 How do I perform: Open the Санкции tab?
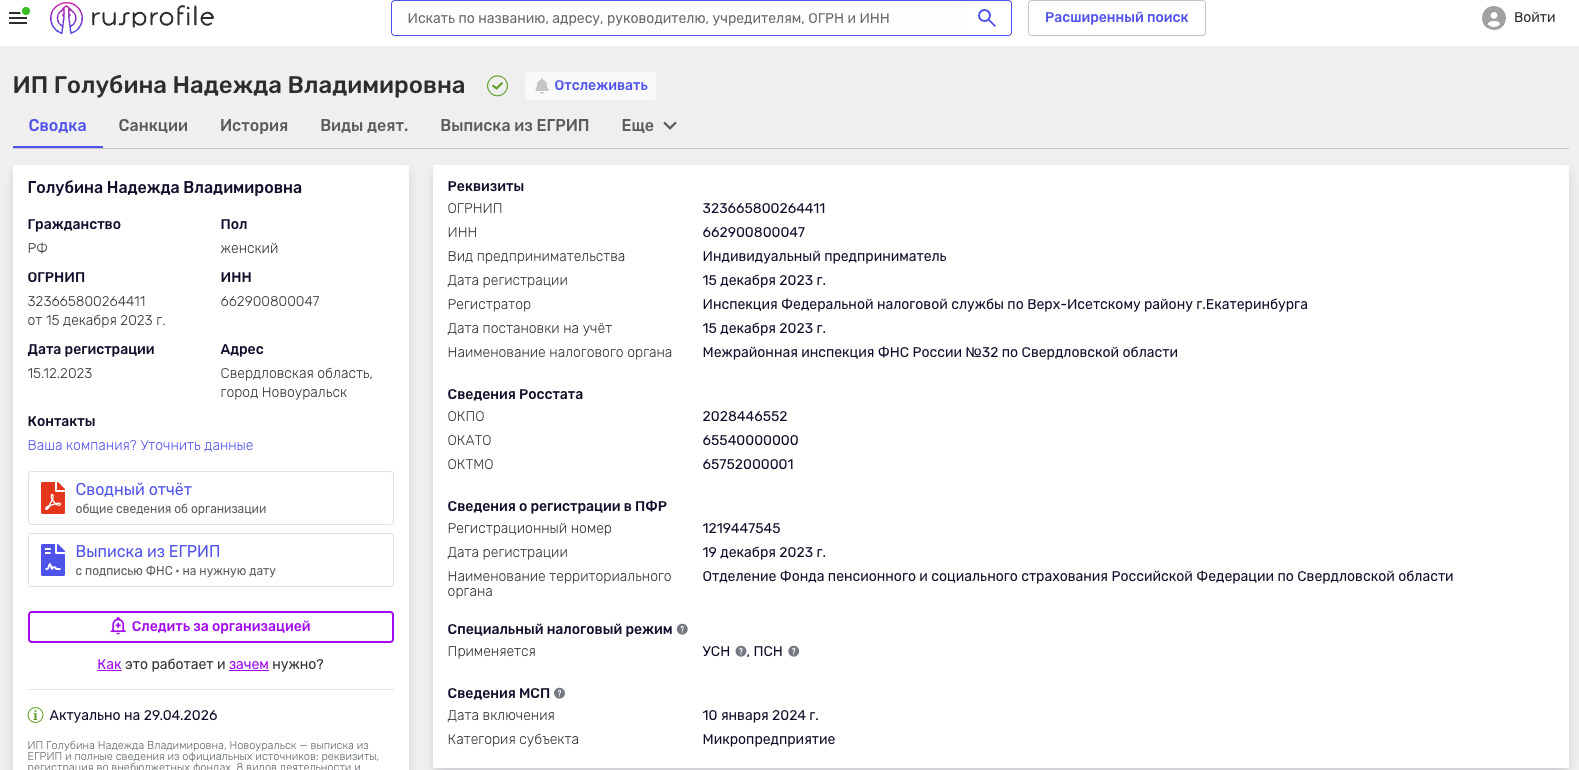153,126
